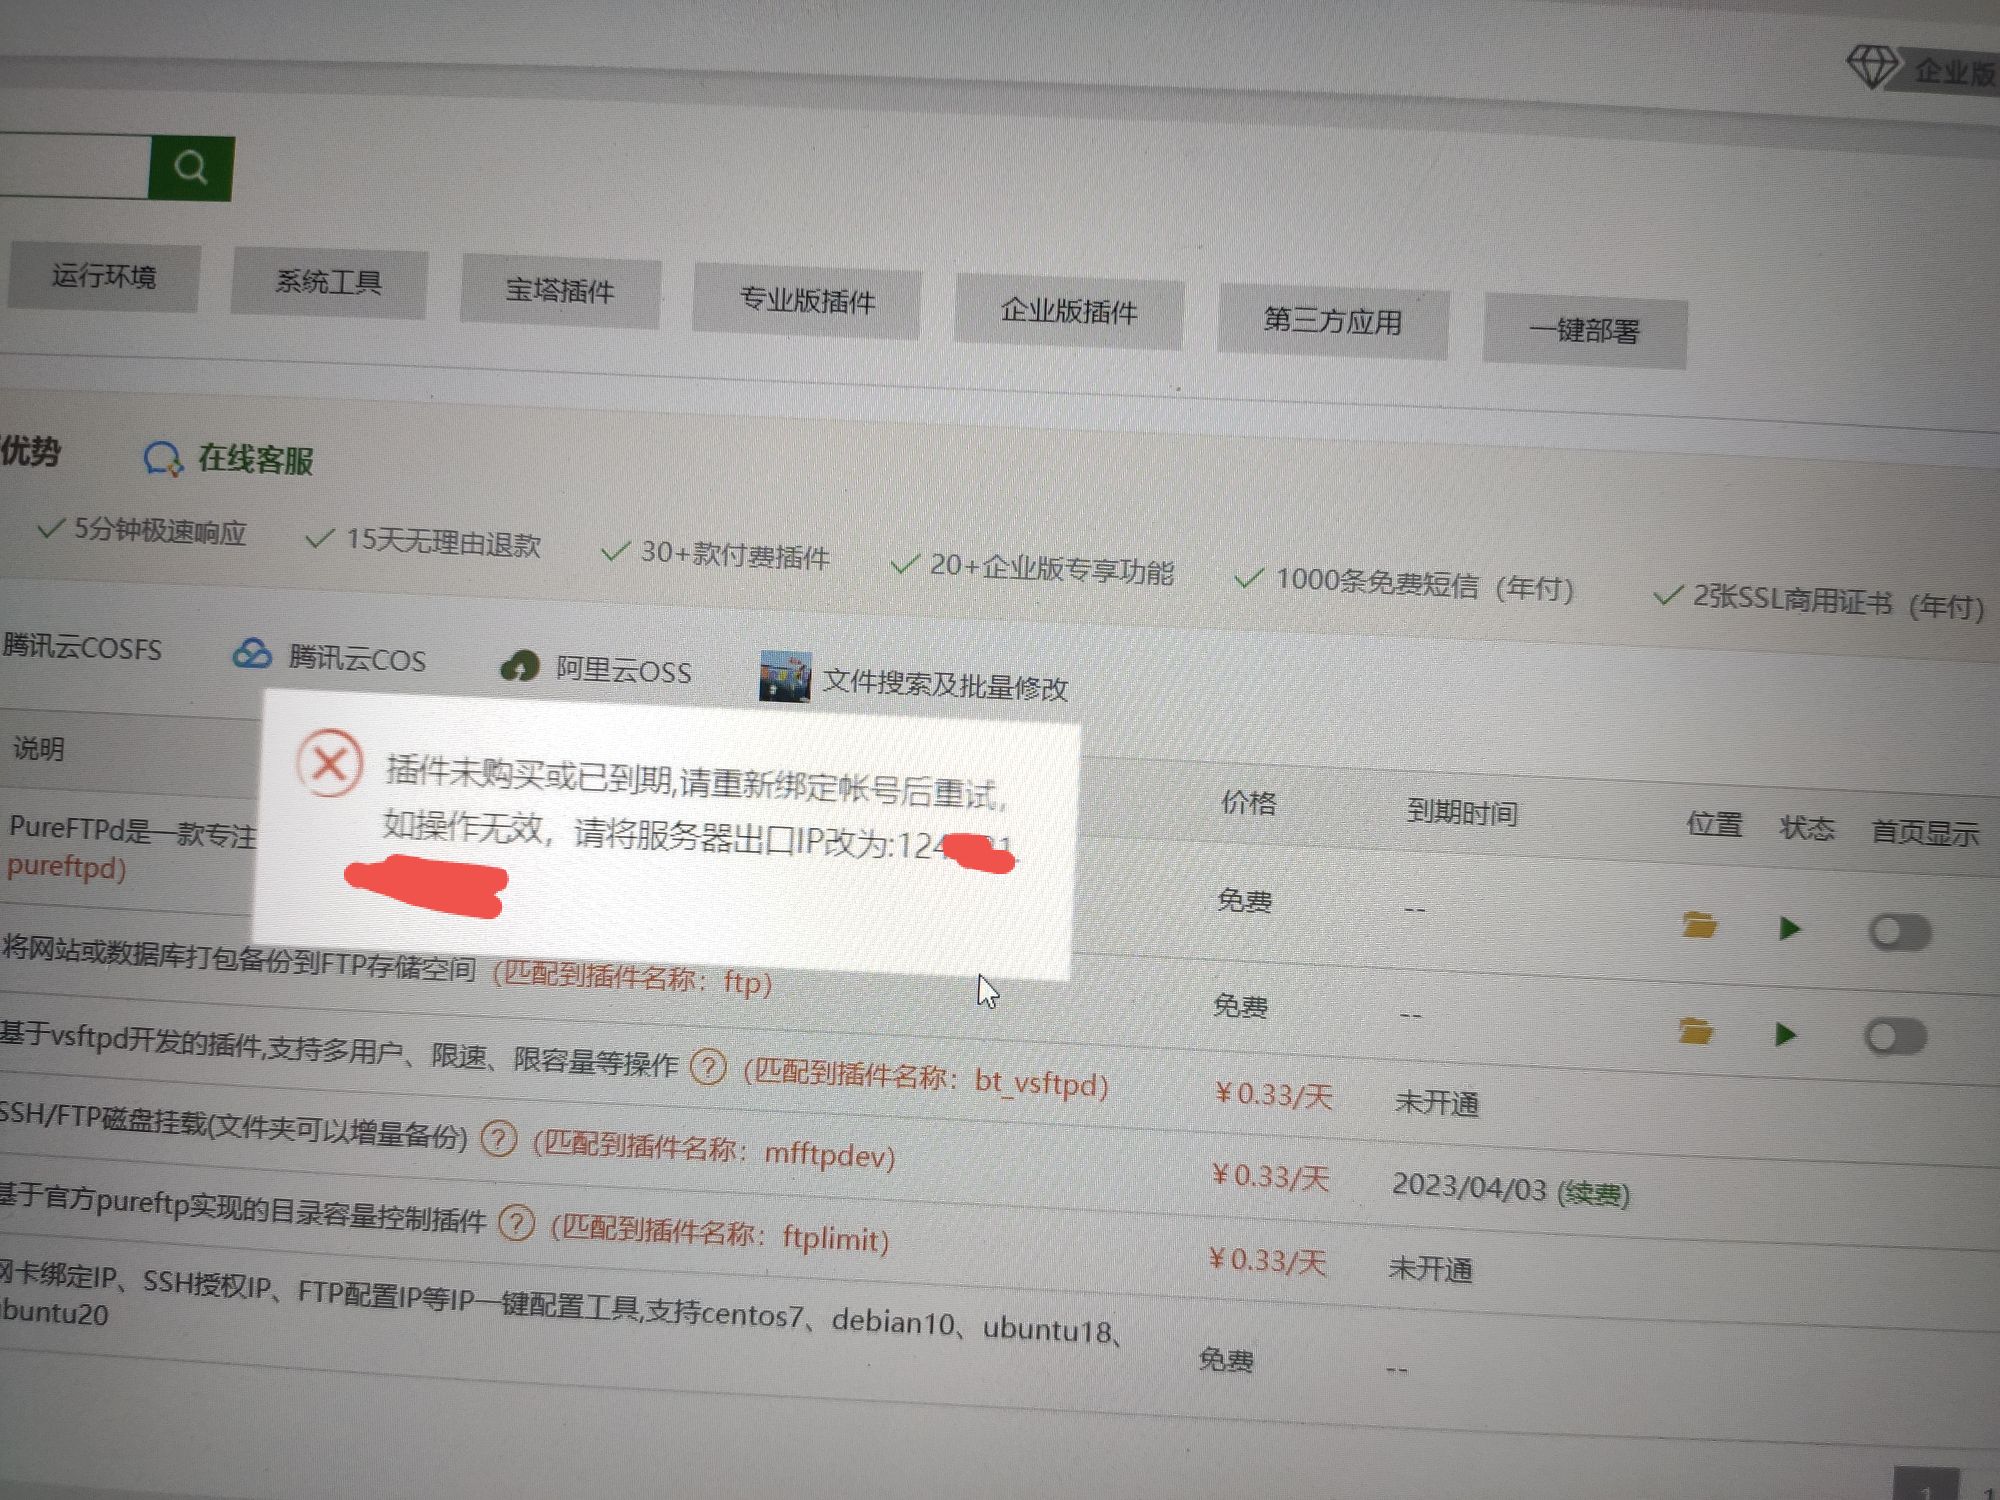The image size is (2000, 1500).
Task: Click the 阿里云OSS cloud icon
Action: (x=519, y=665)
